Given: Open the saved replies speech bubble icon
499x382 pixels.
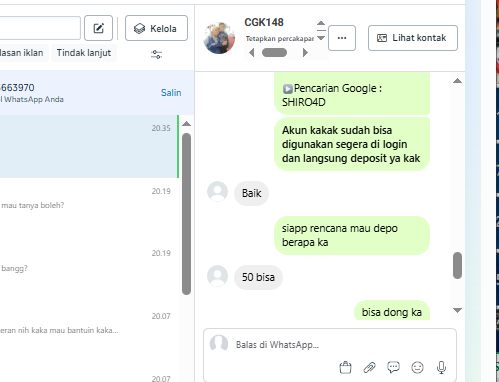Looking at the screenshot, I should coord(393,367).
